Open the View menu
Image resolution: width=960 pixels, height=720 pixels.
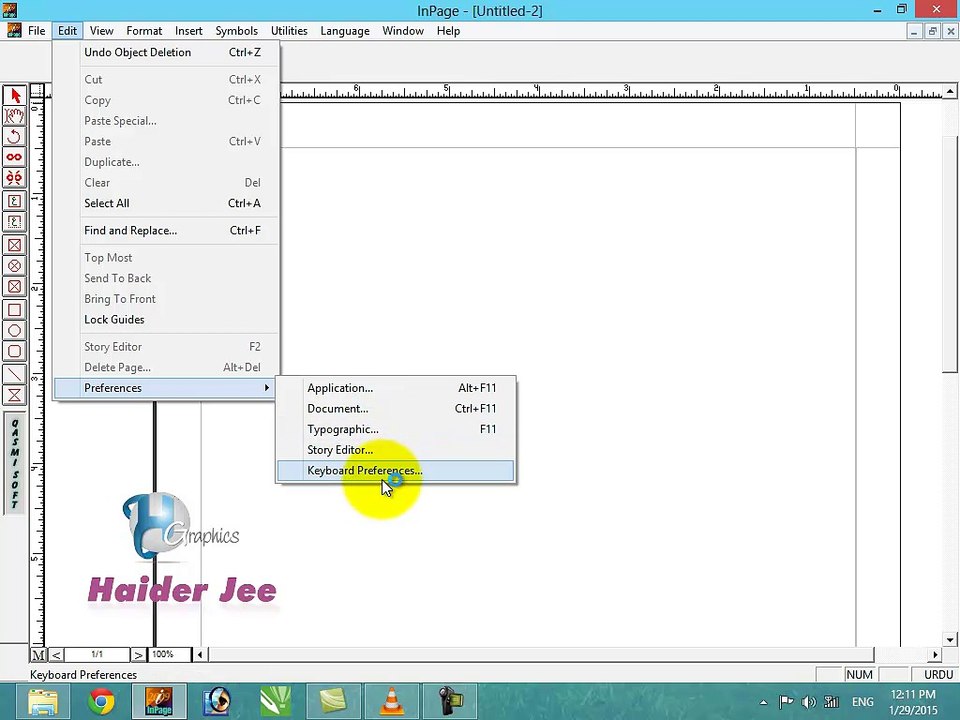pos(101,31)
